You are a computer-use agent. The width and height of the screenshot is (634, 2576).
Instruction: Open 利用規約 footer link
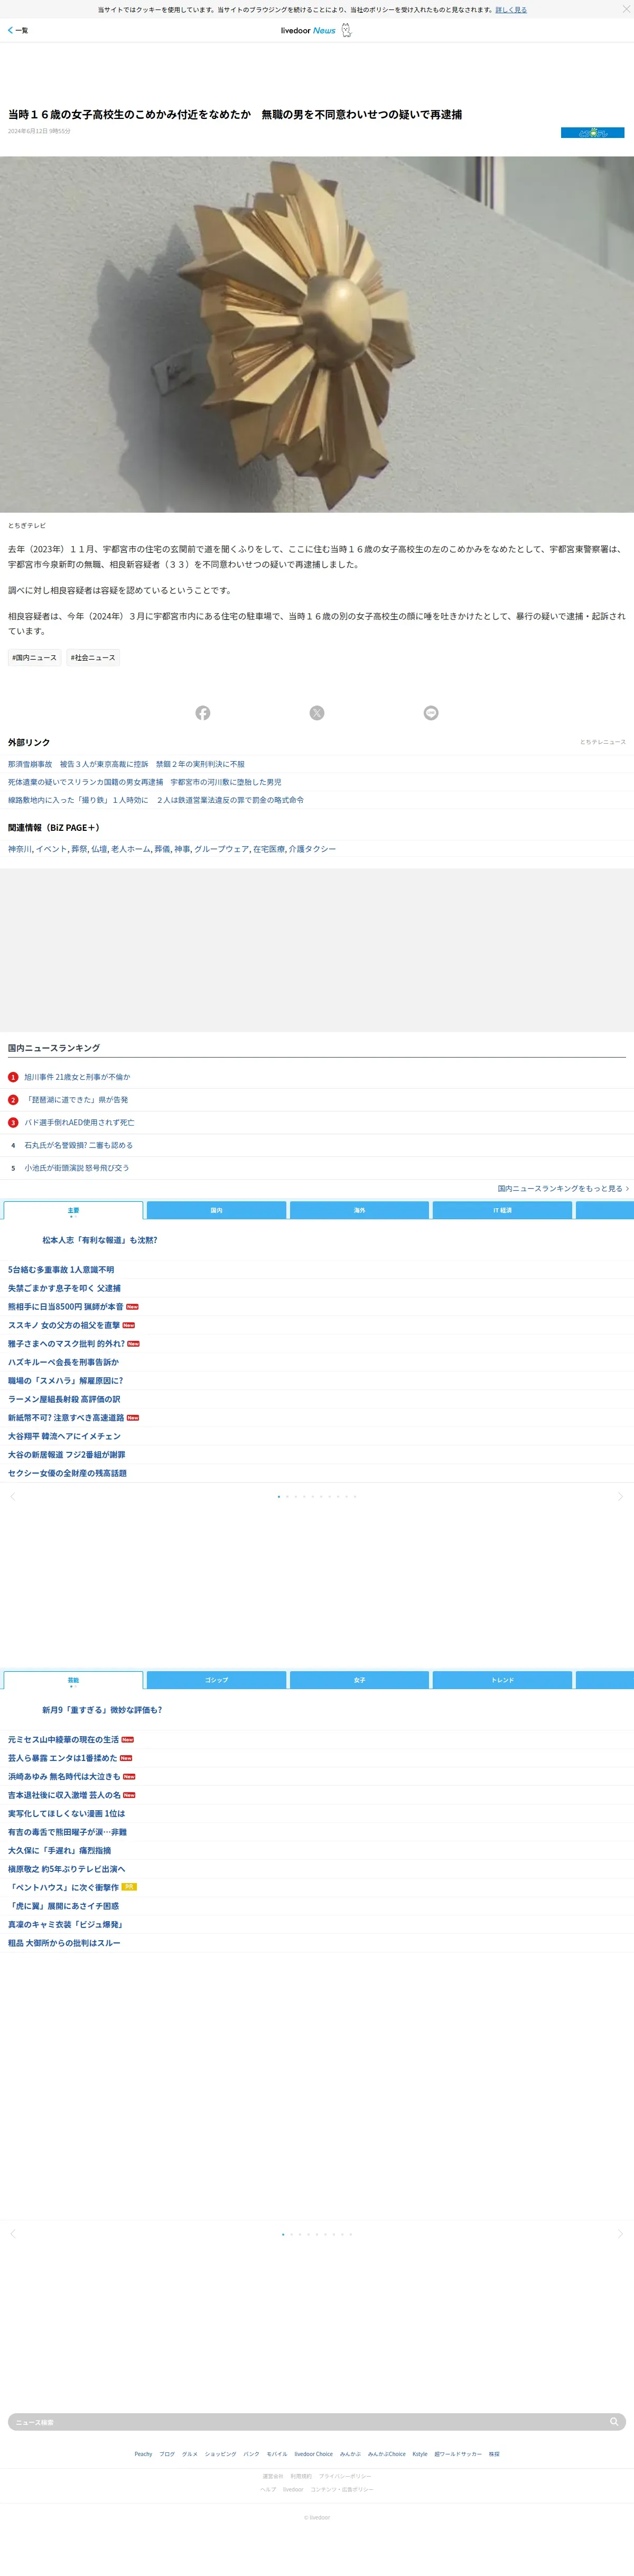[x=301, y=2476]
